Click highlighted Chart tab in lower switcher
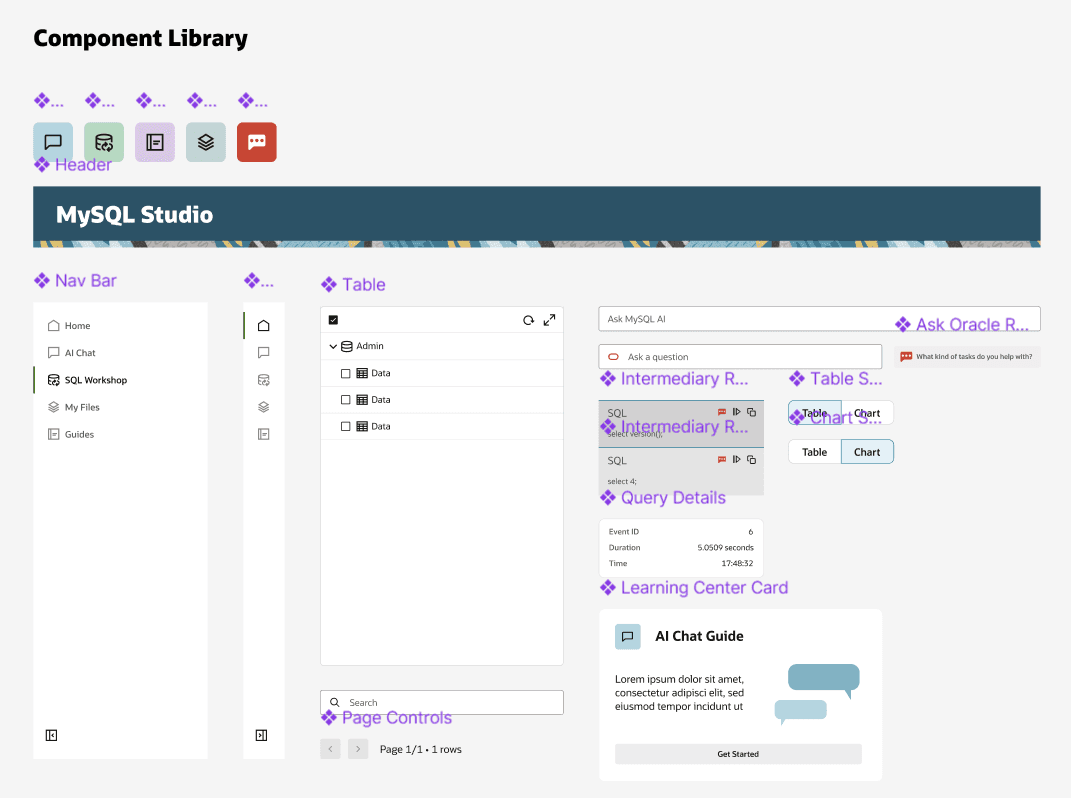 tap(867, 452)
